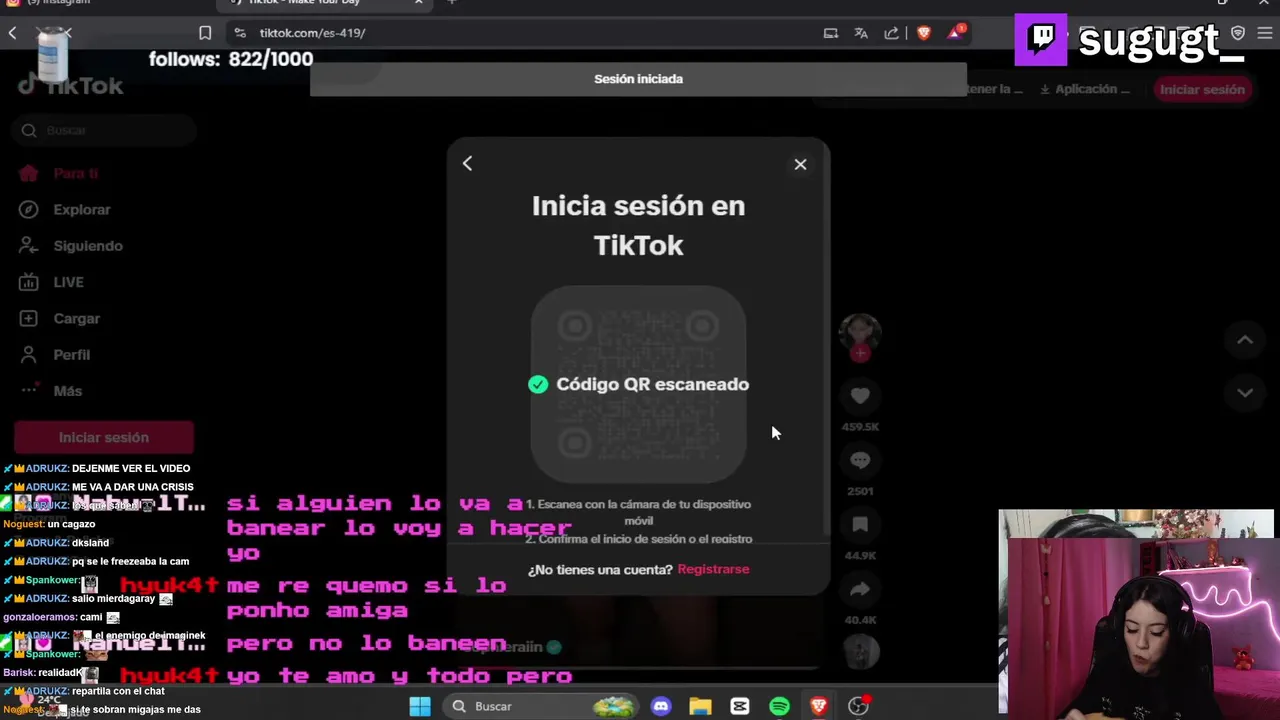Screen dimensions: 1280x720
Task: Open the video creator's avatar
Action: point(860,334)
